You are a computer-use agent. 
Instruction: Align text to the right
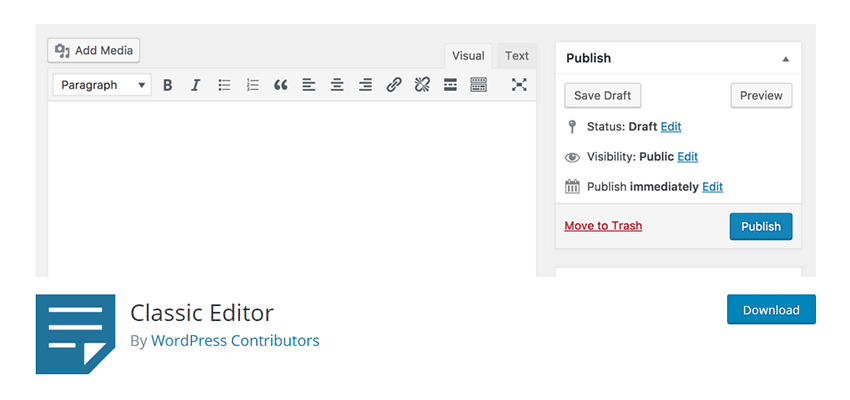click(366, 85)
